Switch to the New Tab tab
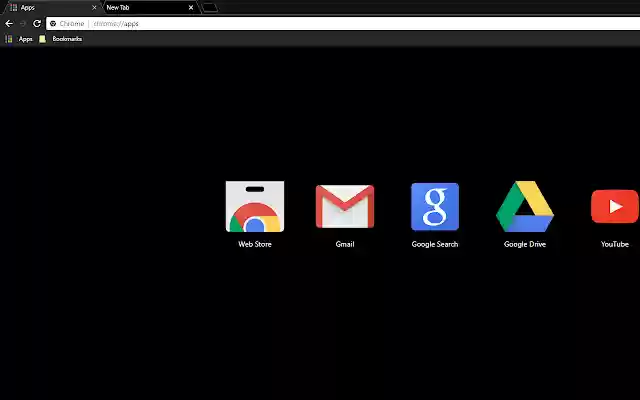The width and height of the screenshot is (640, 400). [x=149, y=7]
